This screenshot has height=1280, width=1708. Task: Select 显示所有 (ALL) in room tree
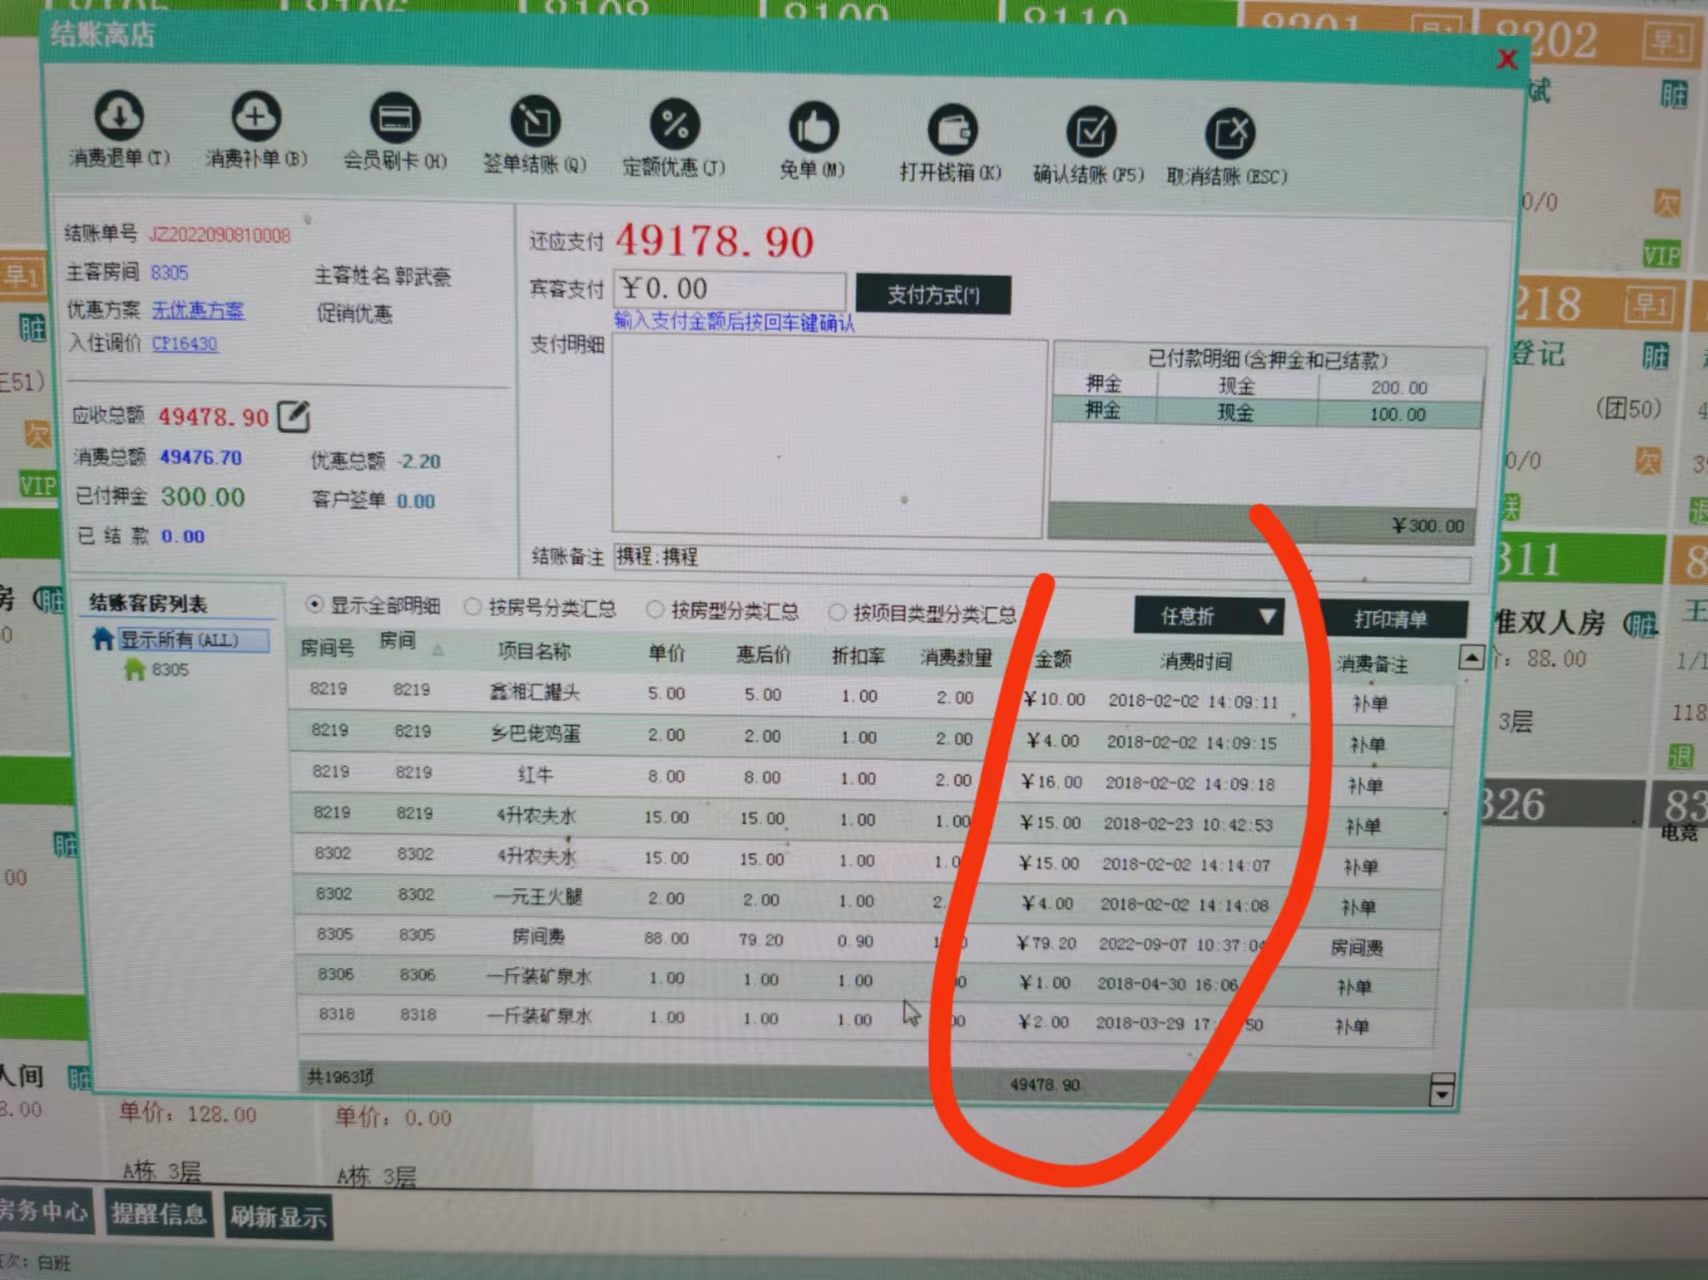coord(180,640)
